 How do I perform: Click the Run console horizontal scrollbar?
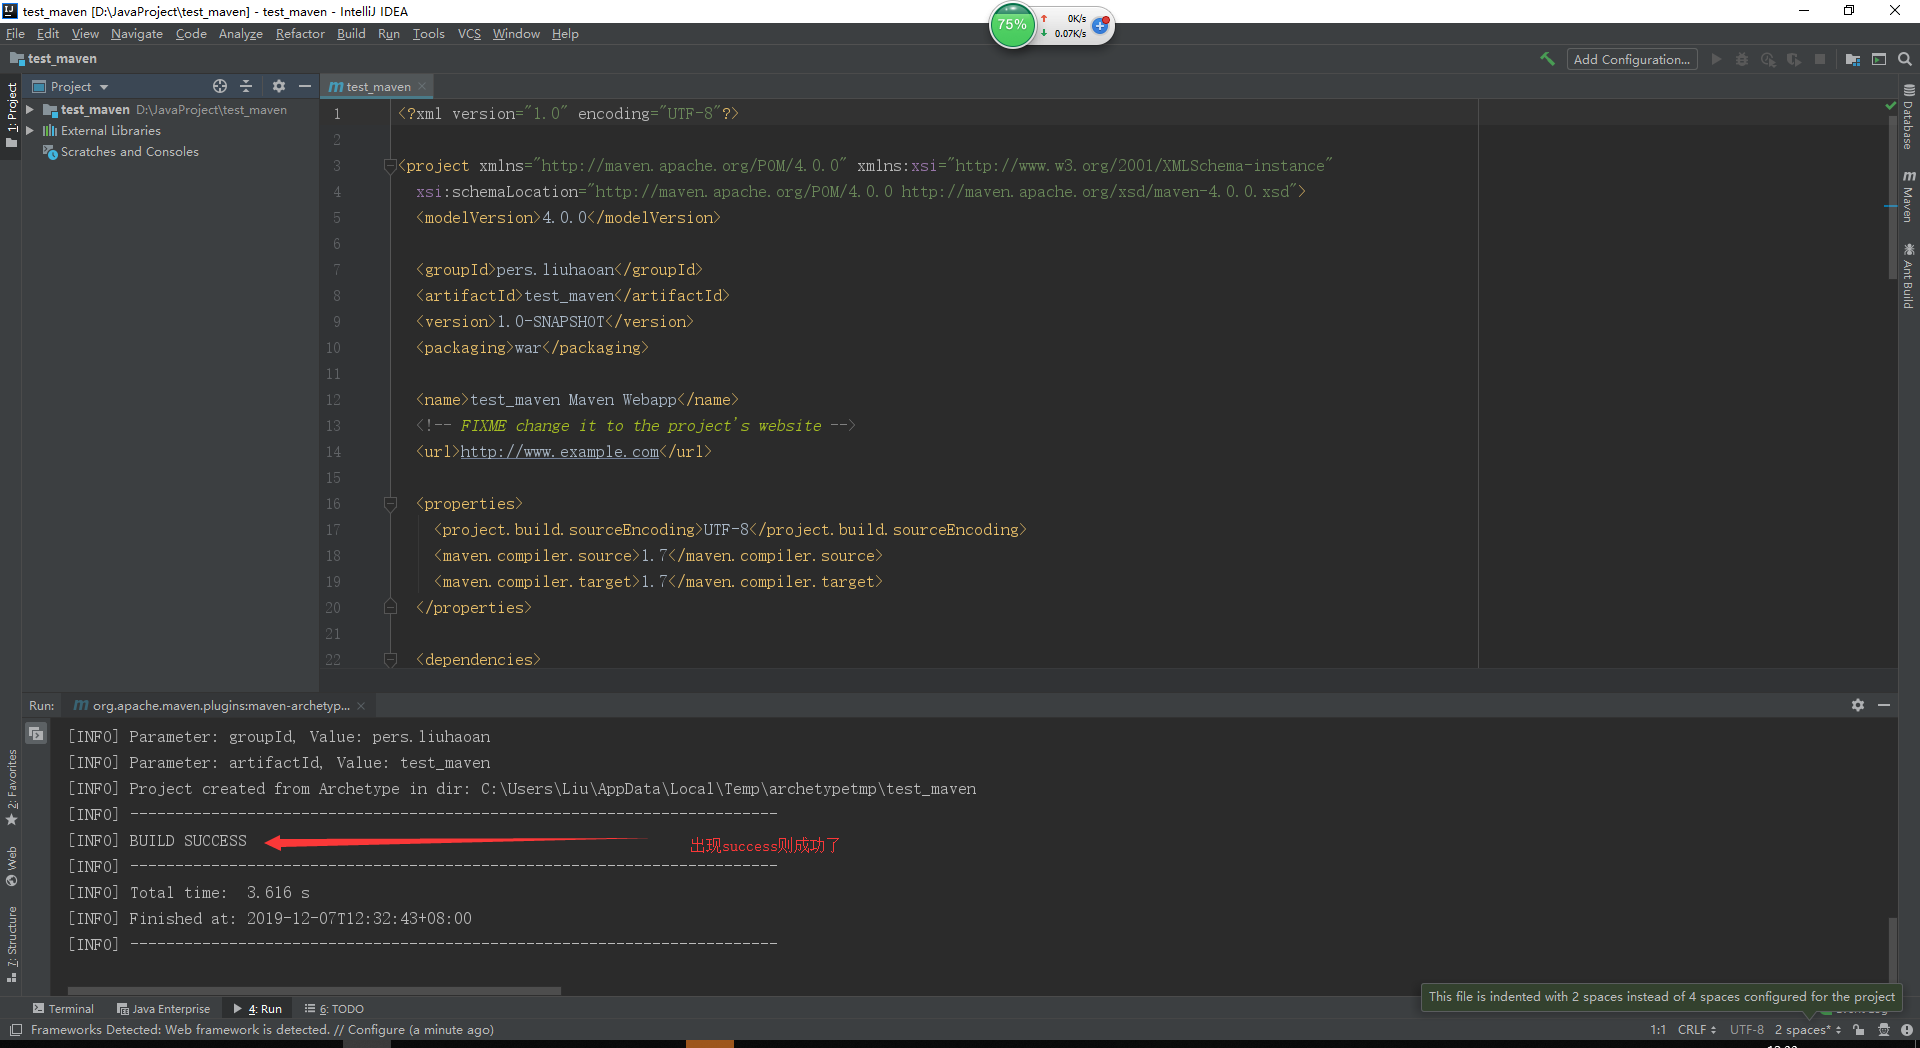pos(312,991)
